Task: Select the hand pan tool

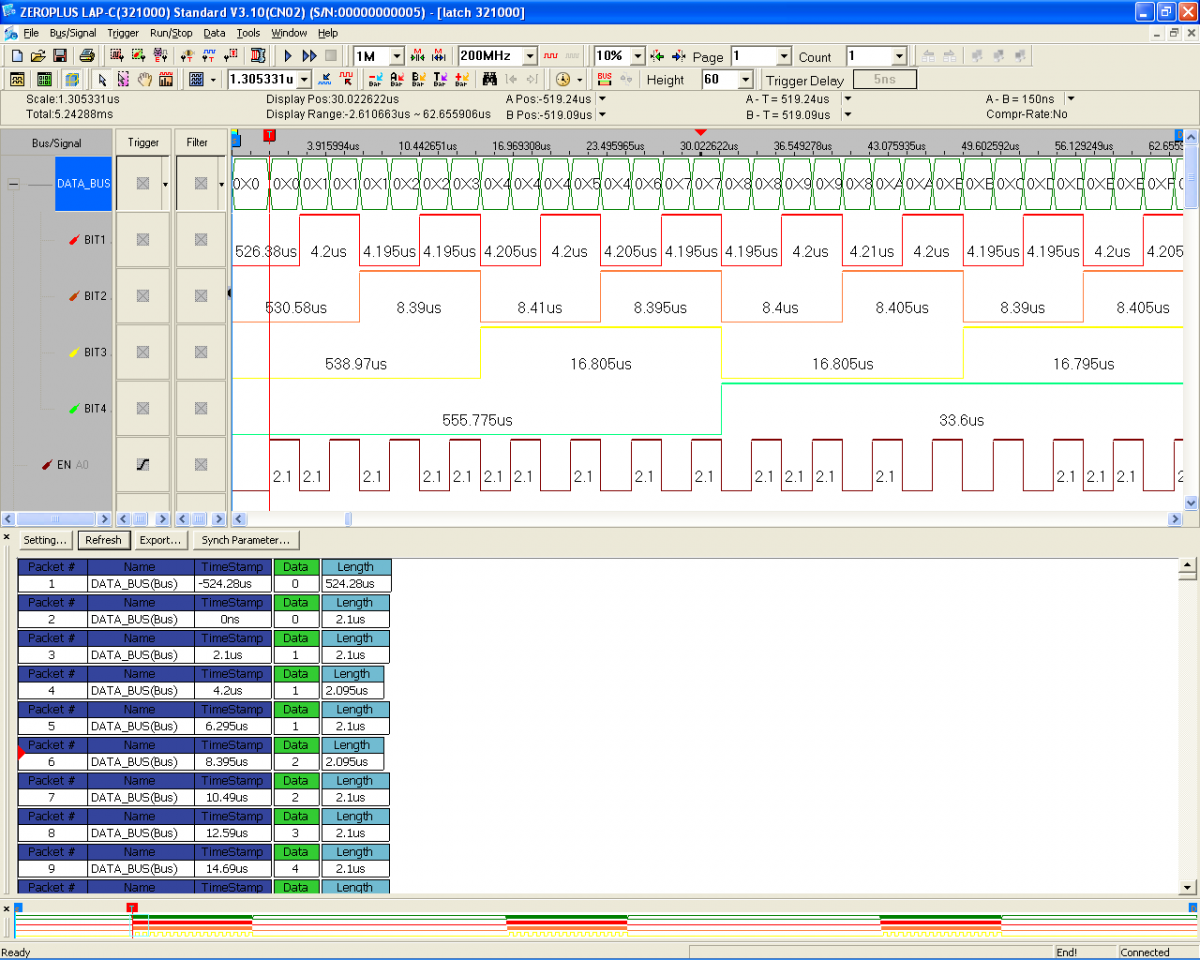Action: (144, 80)
